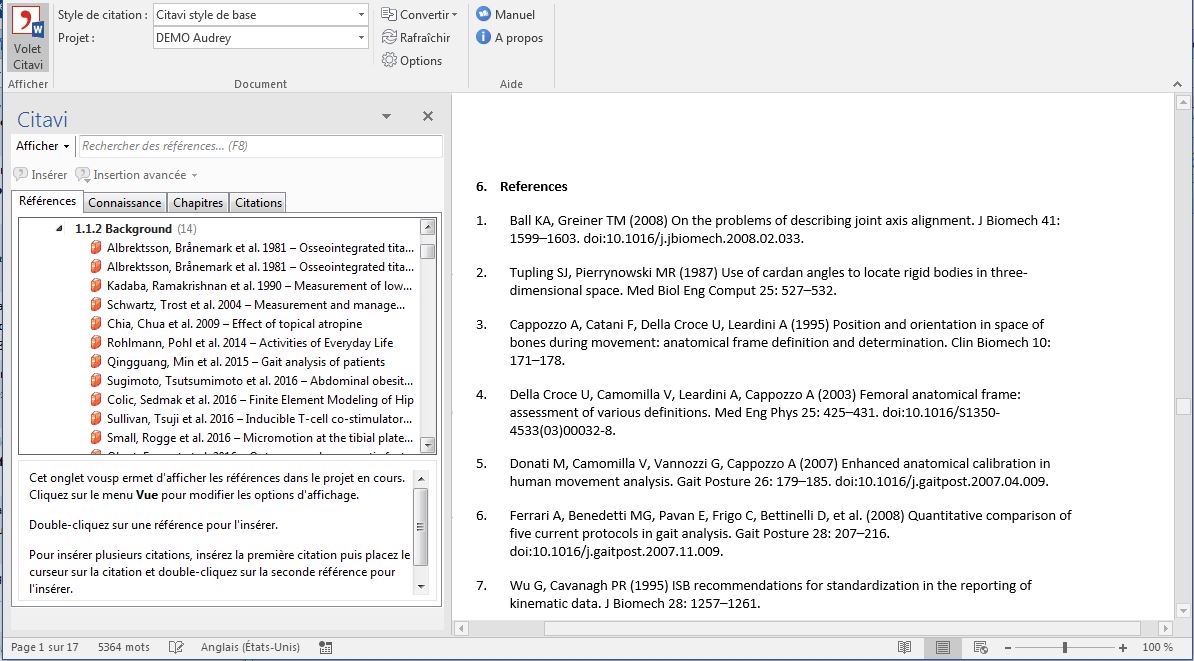Open the Citavi Options gear
This screenshot has width=1194, height=661.
(x=390, y=61)
